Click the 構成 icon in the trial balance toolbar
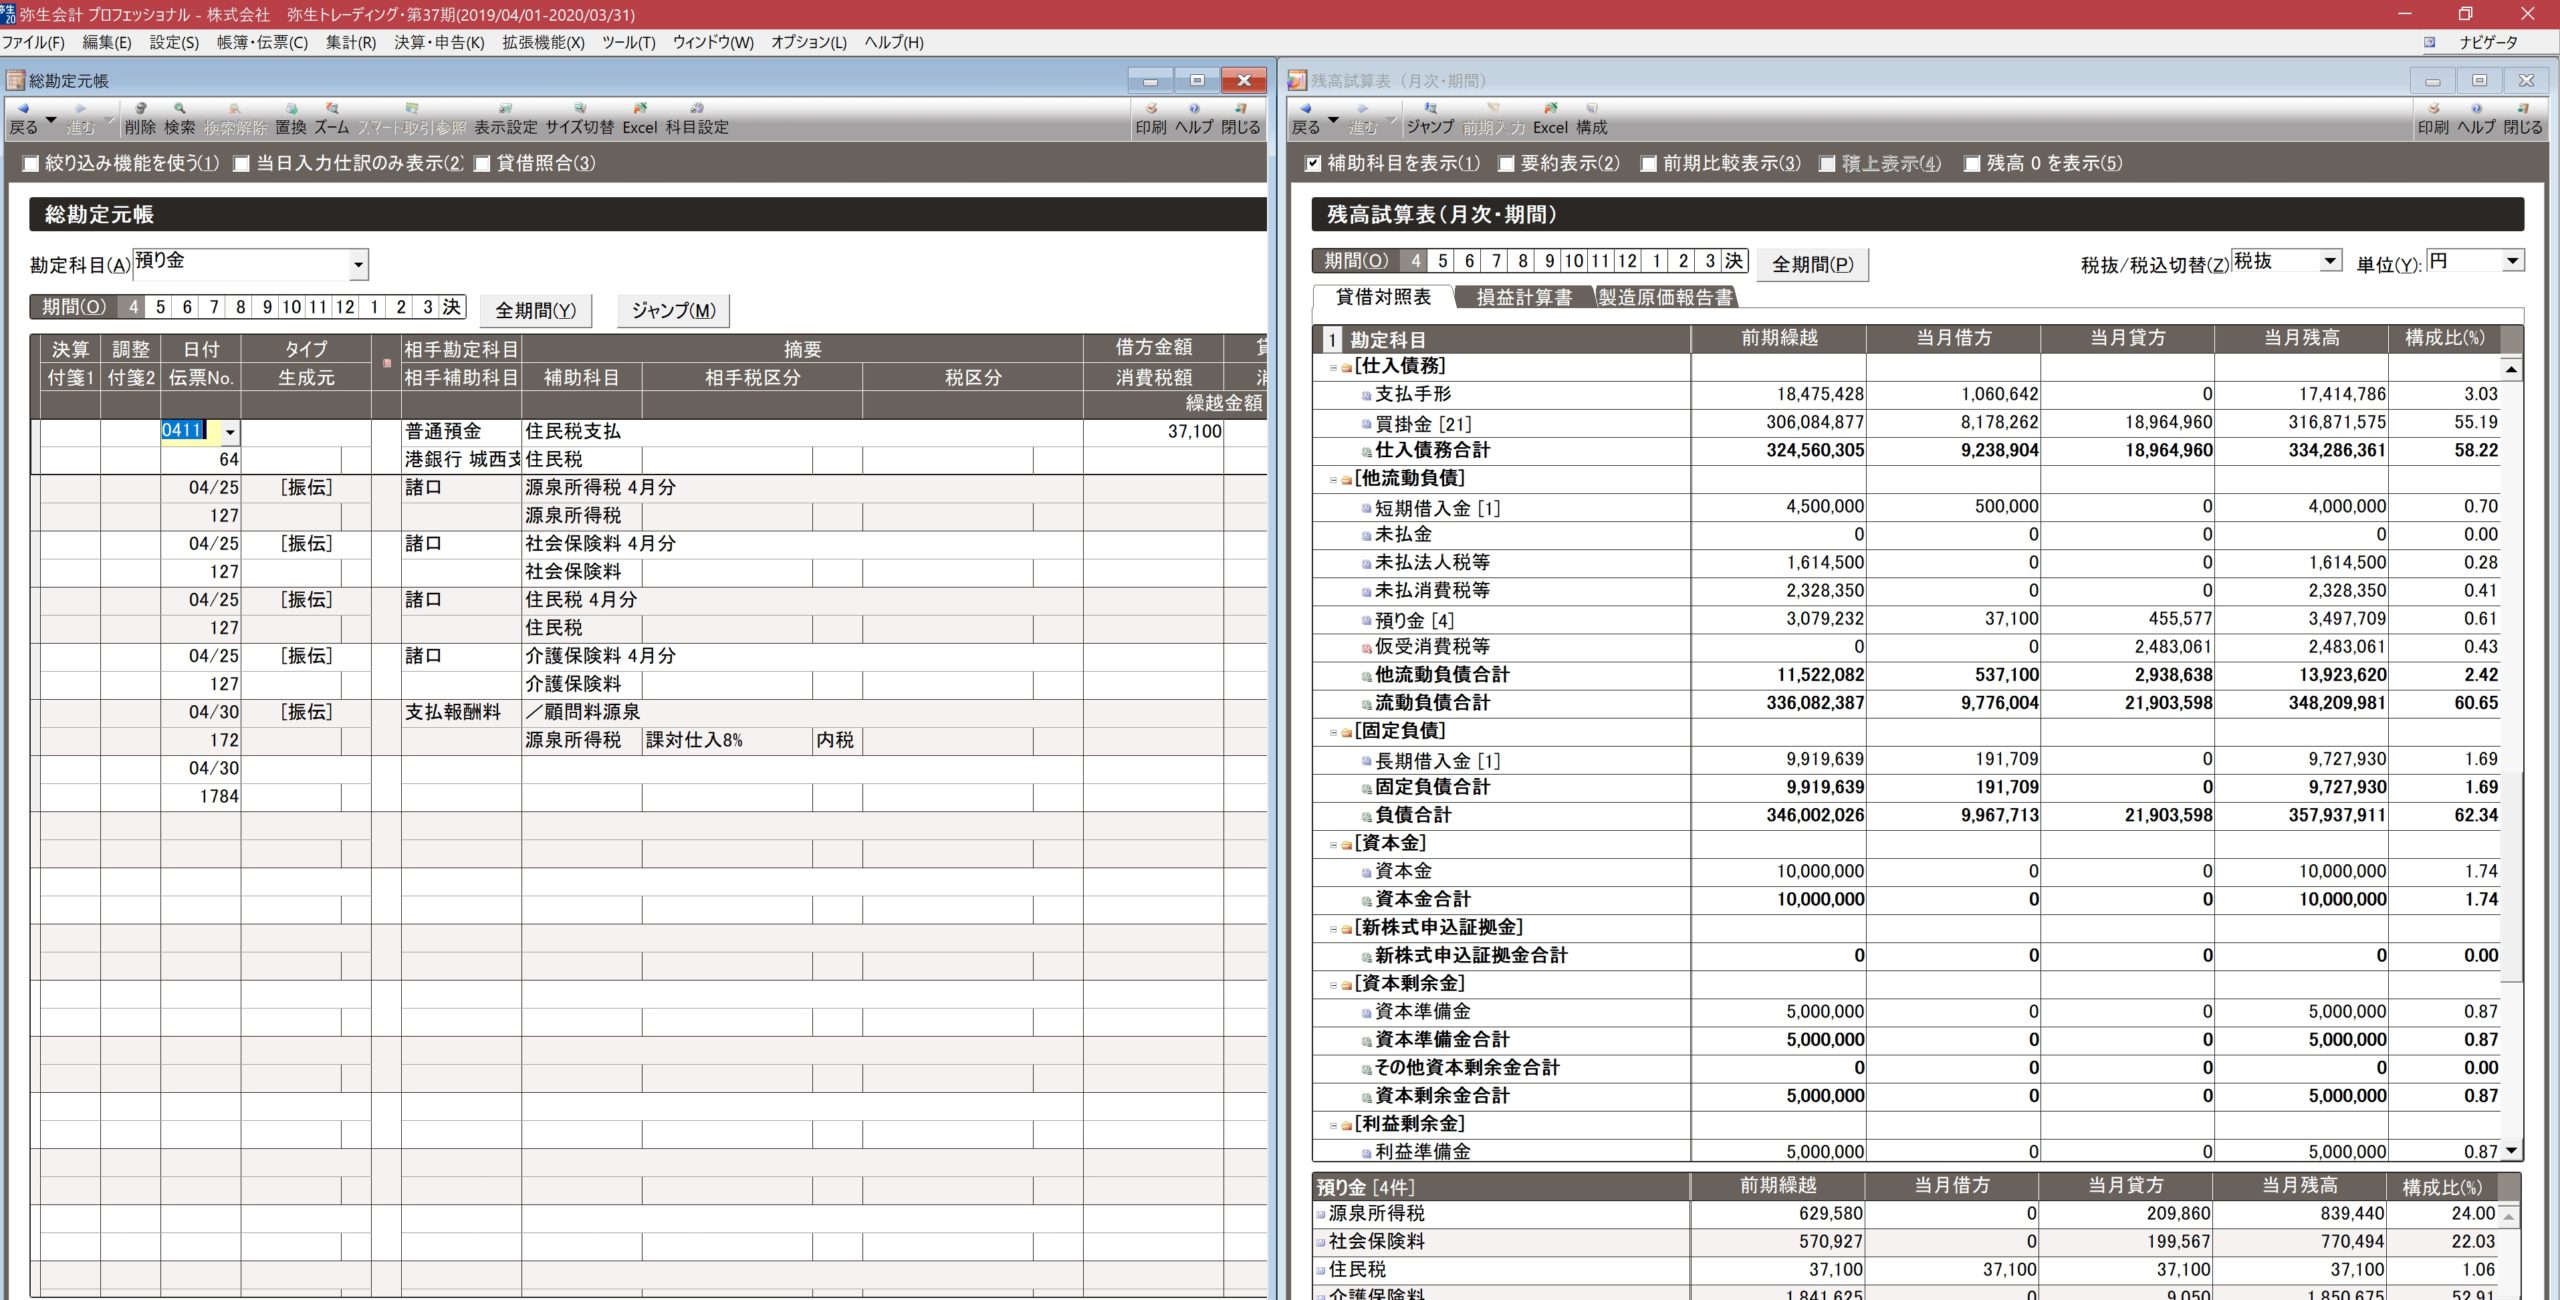2560x1300 pixels. [1591, 117]
